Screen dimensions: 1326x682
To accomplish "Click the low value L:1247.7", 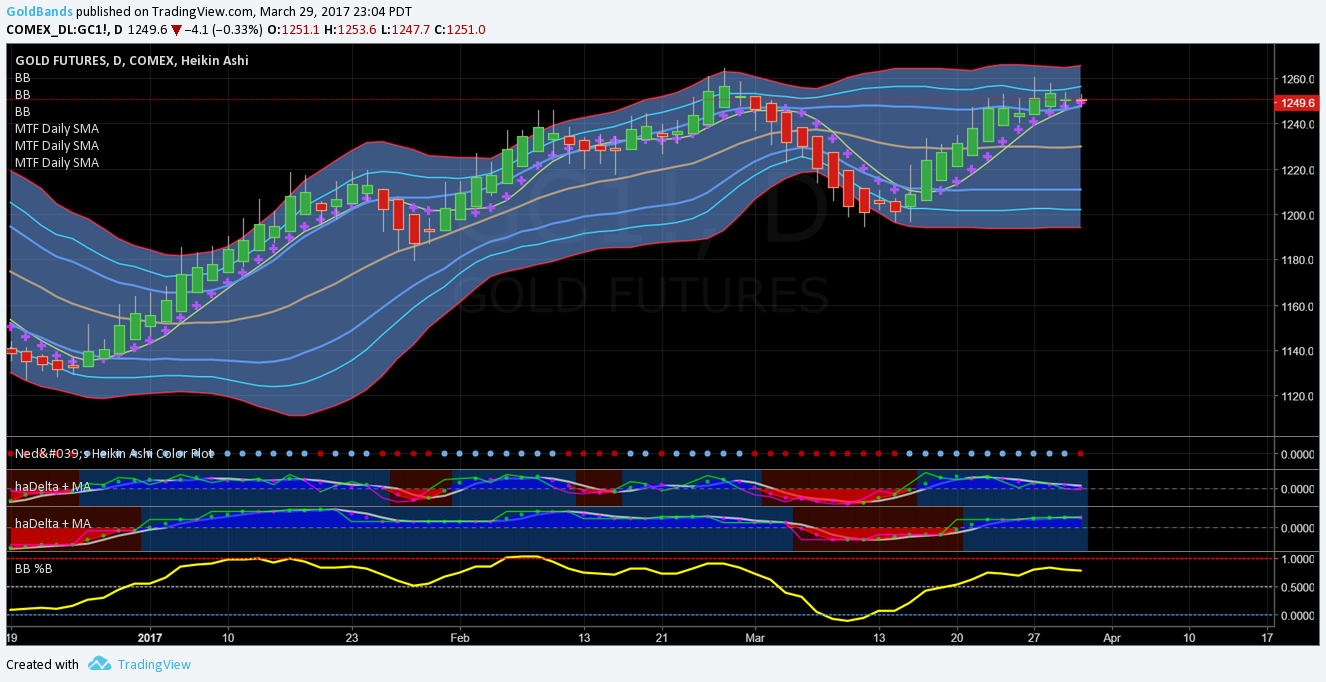I will pyautogui.click(x=406, y=29).
